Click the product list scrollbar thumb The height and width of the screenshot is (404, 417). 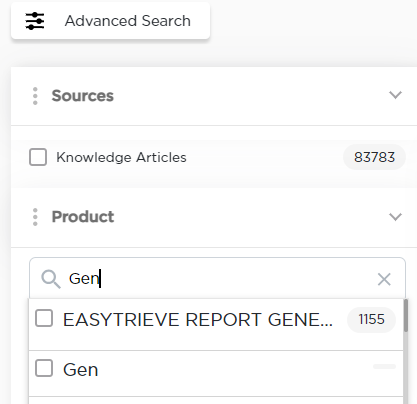[406, 315]
